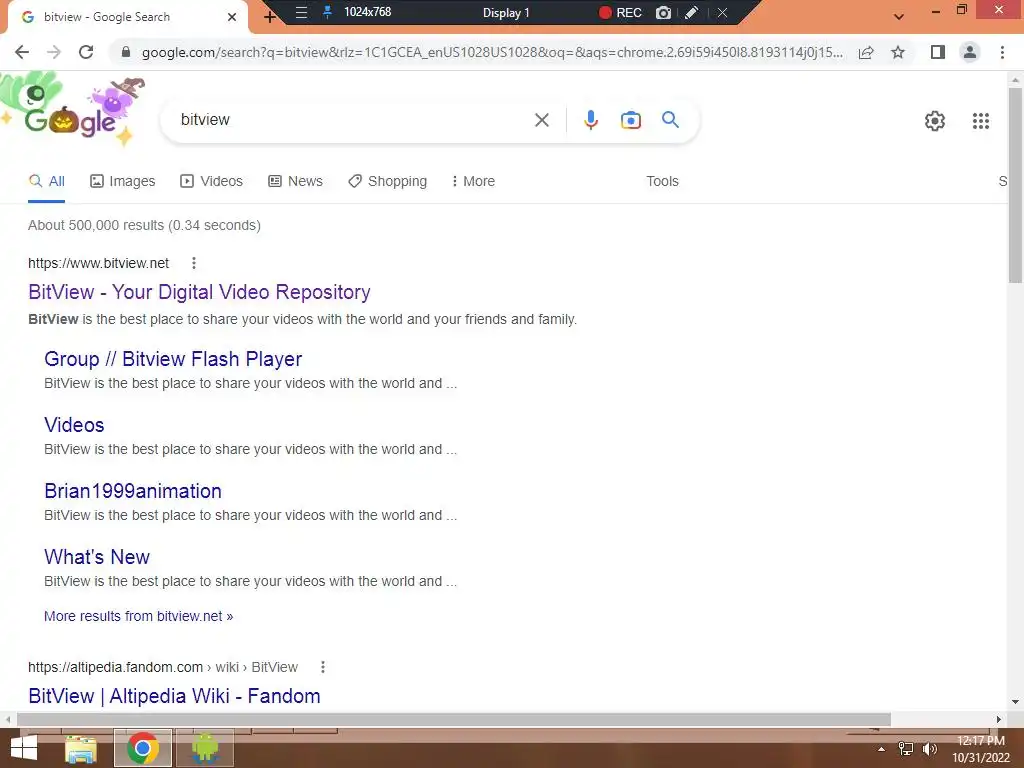This screenshot has height=768, width=1024.
Task: Click About 500,000 results text
Action: 144,225
